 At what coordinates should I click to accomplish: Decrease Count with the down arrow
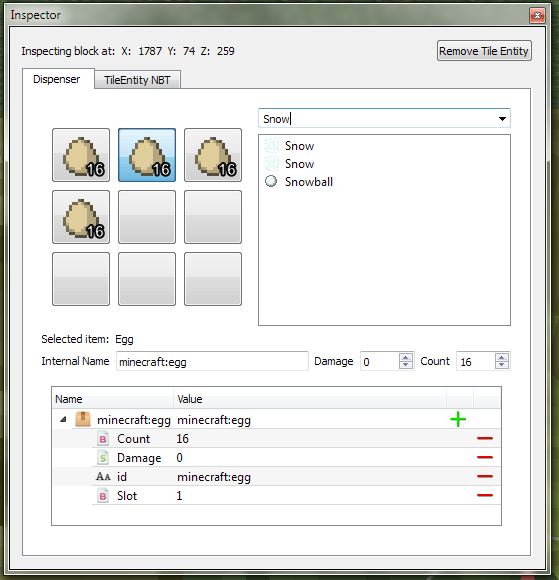pyautogui.click(x=502, y=365)
